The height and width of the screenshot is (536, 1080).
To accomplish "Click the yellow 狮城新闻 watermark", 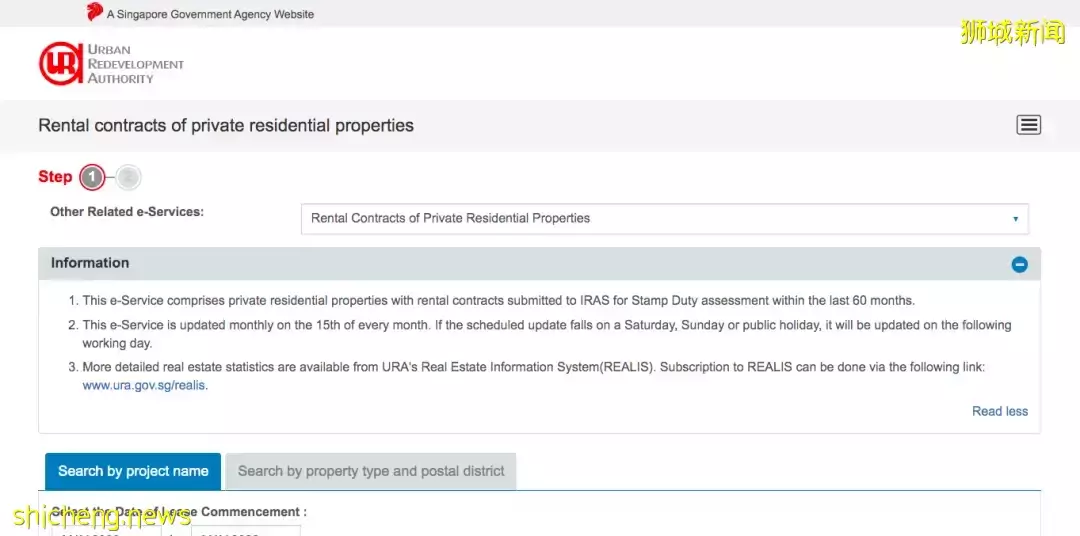I will tap(1012, 32).
